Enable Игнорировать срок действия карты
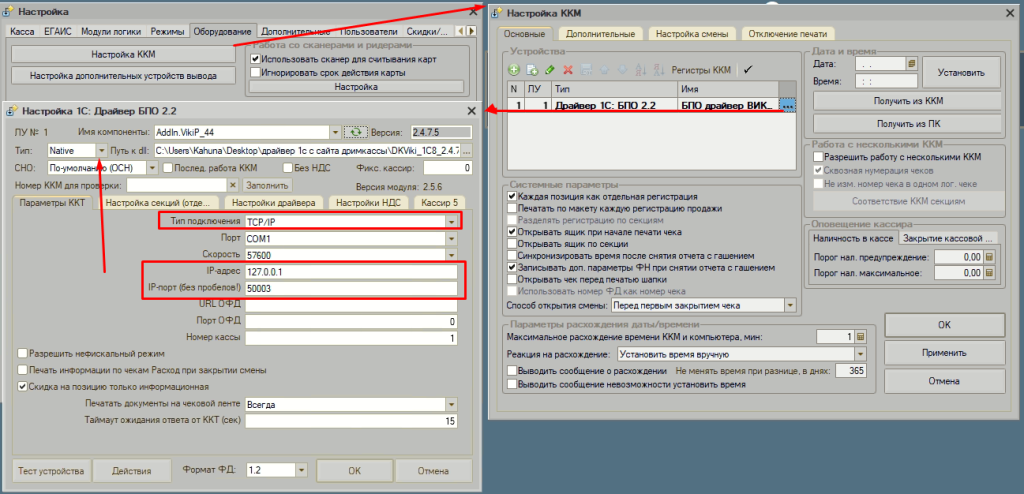Screen dimensions: 1024x494 tap(255, 73)
